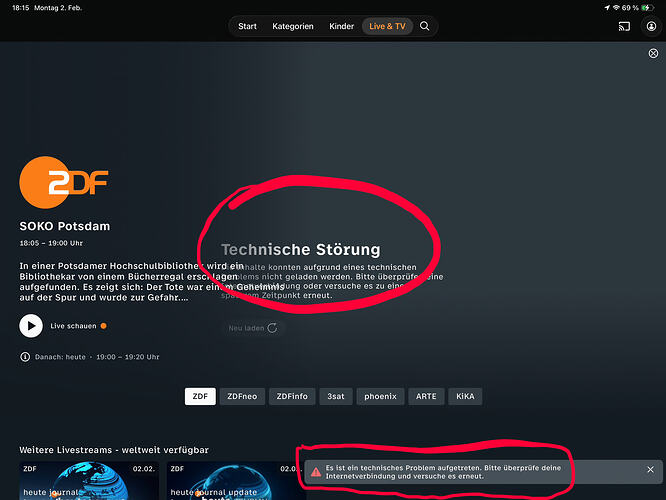Click the Danach info icon
This screenshot has width=666, height=500.
(25, 357)
